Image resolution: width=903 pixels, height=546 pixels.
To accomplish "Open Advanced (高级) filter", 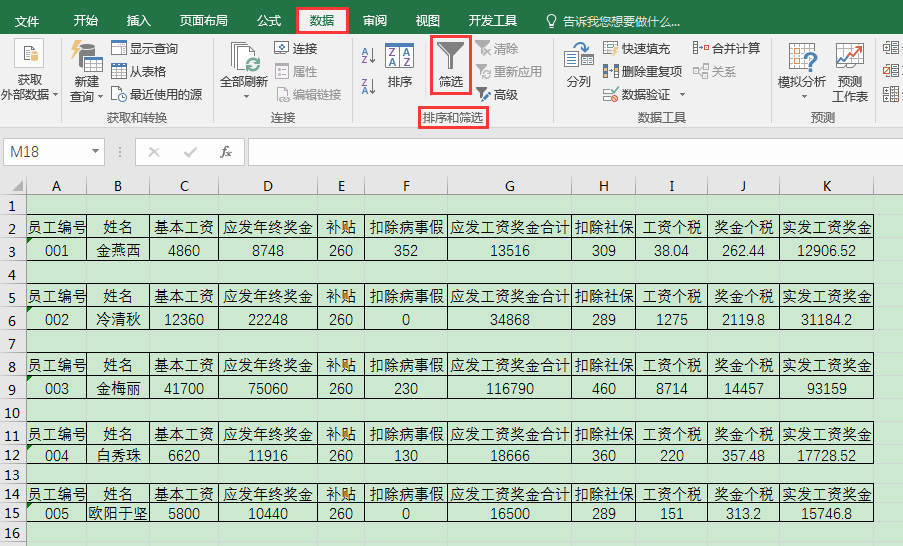I will click(x=496, y=94).
